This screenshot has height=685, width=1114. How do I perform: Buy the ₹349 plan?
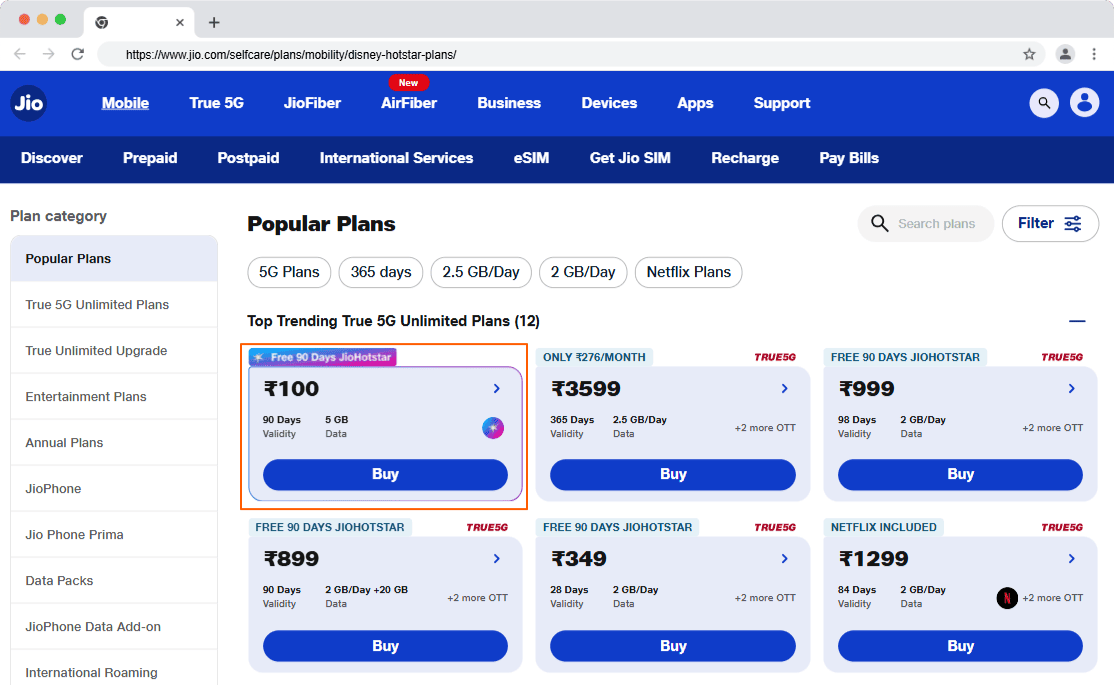(x=673, y=646)
